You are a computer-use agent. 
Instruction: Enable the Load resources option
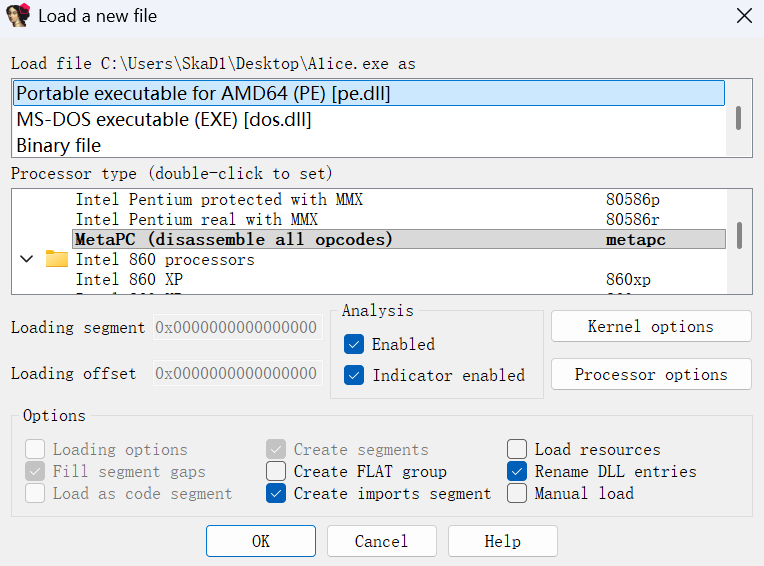[517, 449]
